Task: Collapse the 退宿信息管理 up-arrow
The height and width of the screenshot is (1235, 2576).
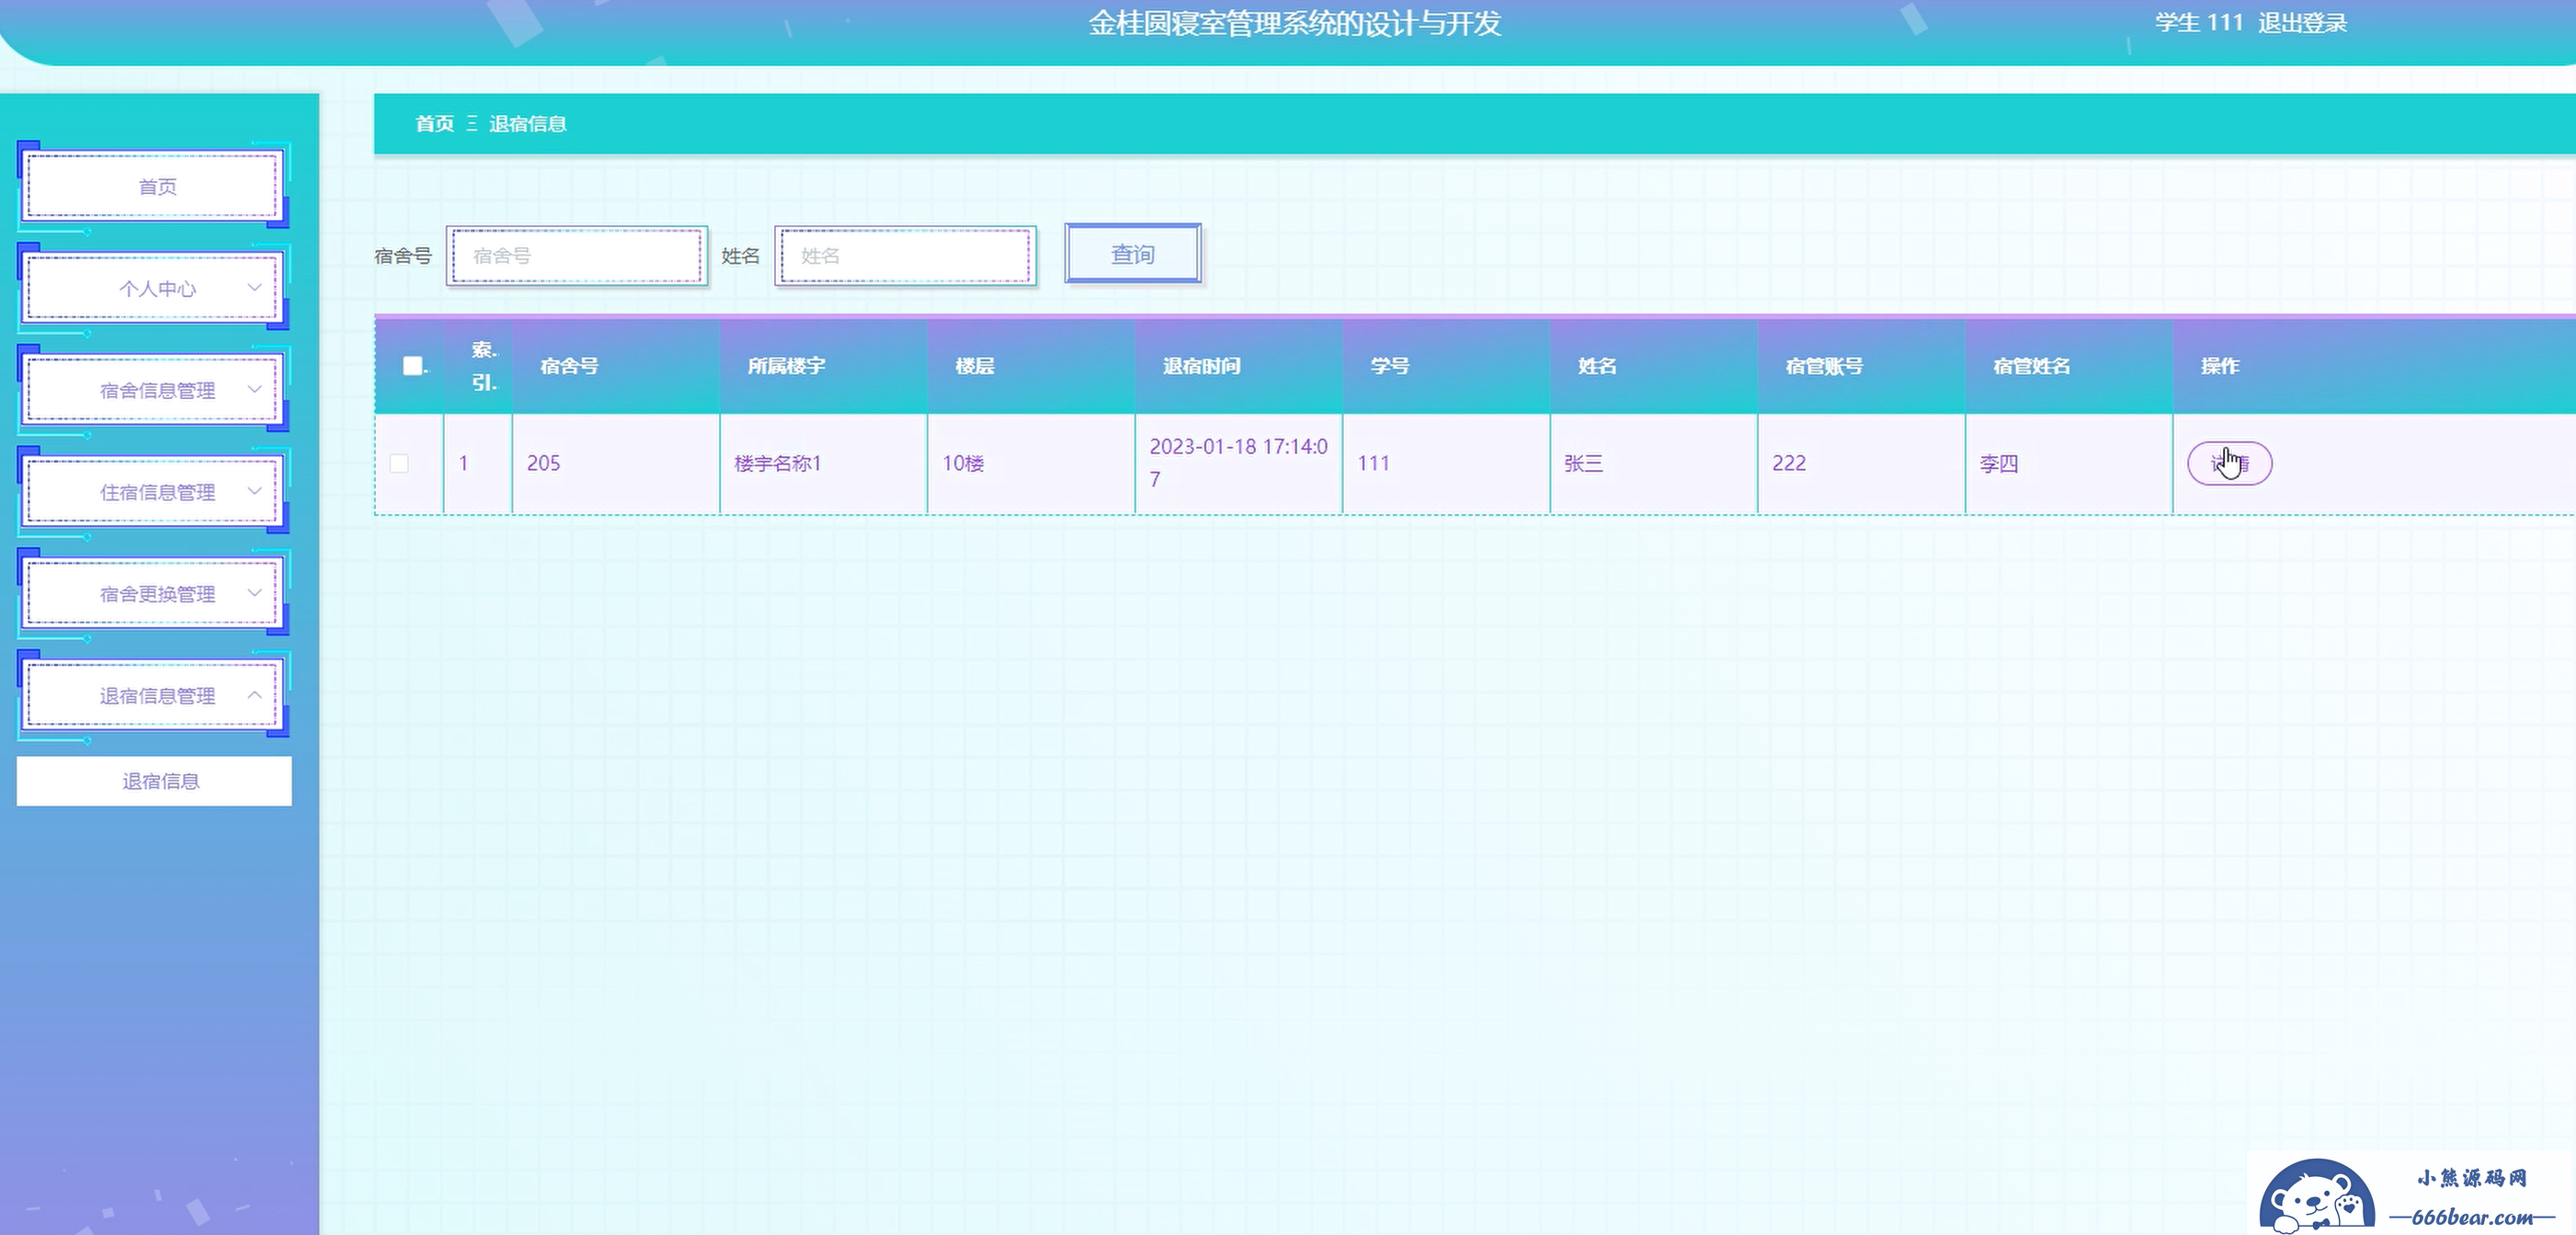Action: coord(254,695)
